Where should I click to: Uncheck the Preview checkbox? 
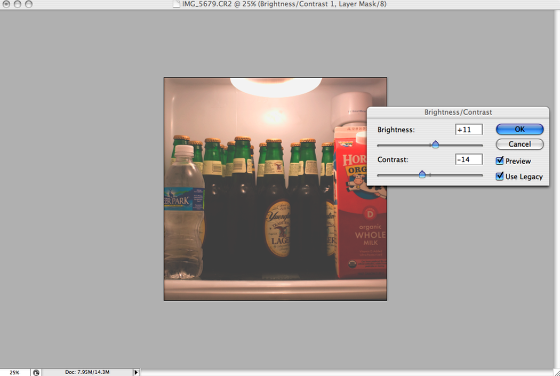point(500,161)
